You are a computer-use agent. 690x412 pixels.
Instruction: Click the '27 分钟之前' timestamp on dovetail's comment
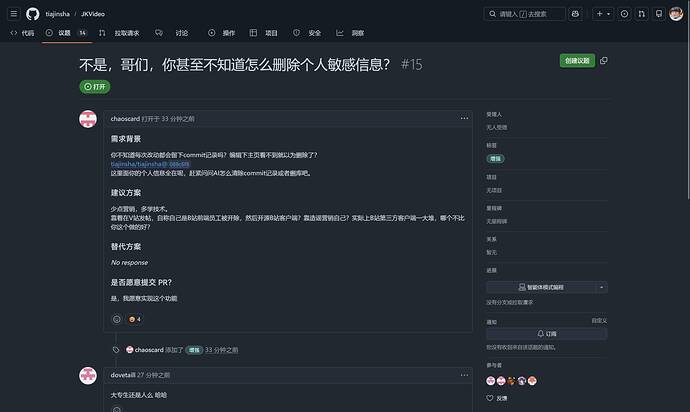pos(153,375)
